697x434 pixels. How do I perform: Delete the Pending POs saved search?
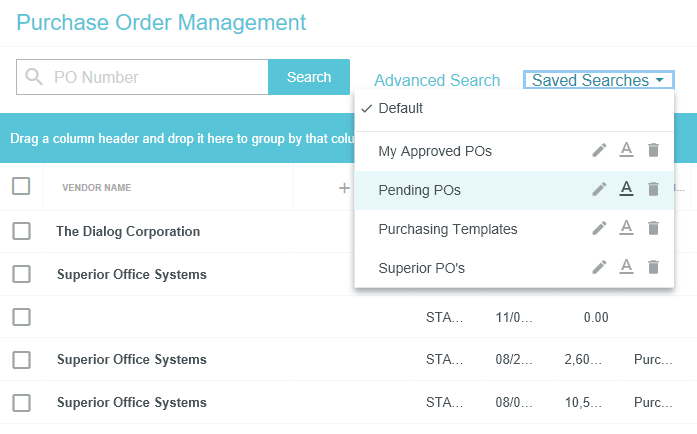(x=653, y=189)
